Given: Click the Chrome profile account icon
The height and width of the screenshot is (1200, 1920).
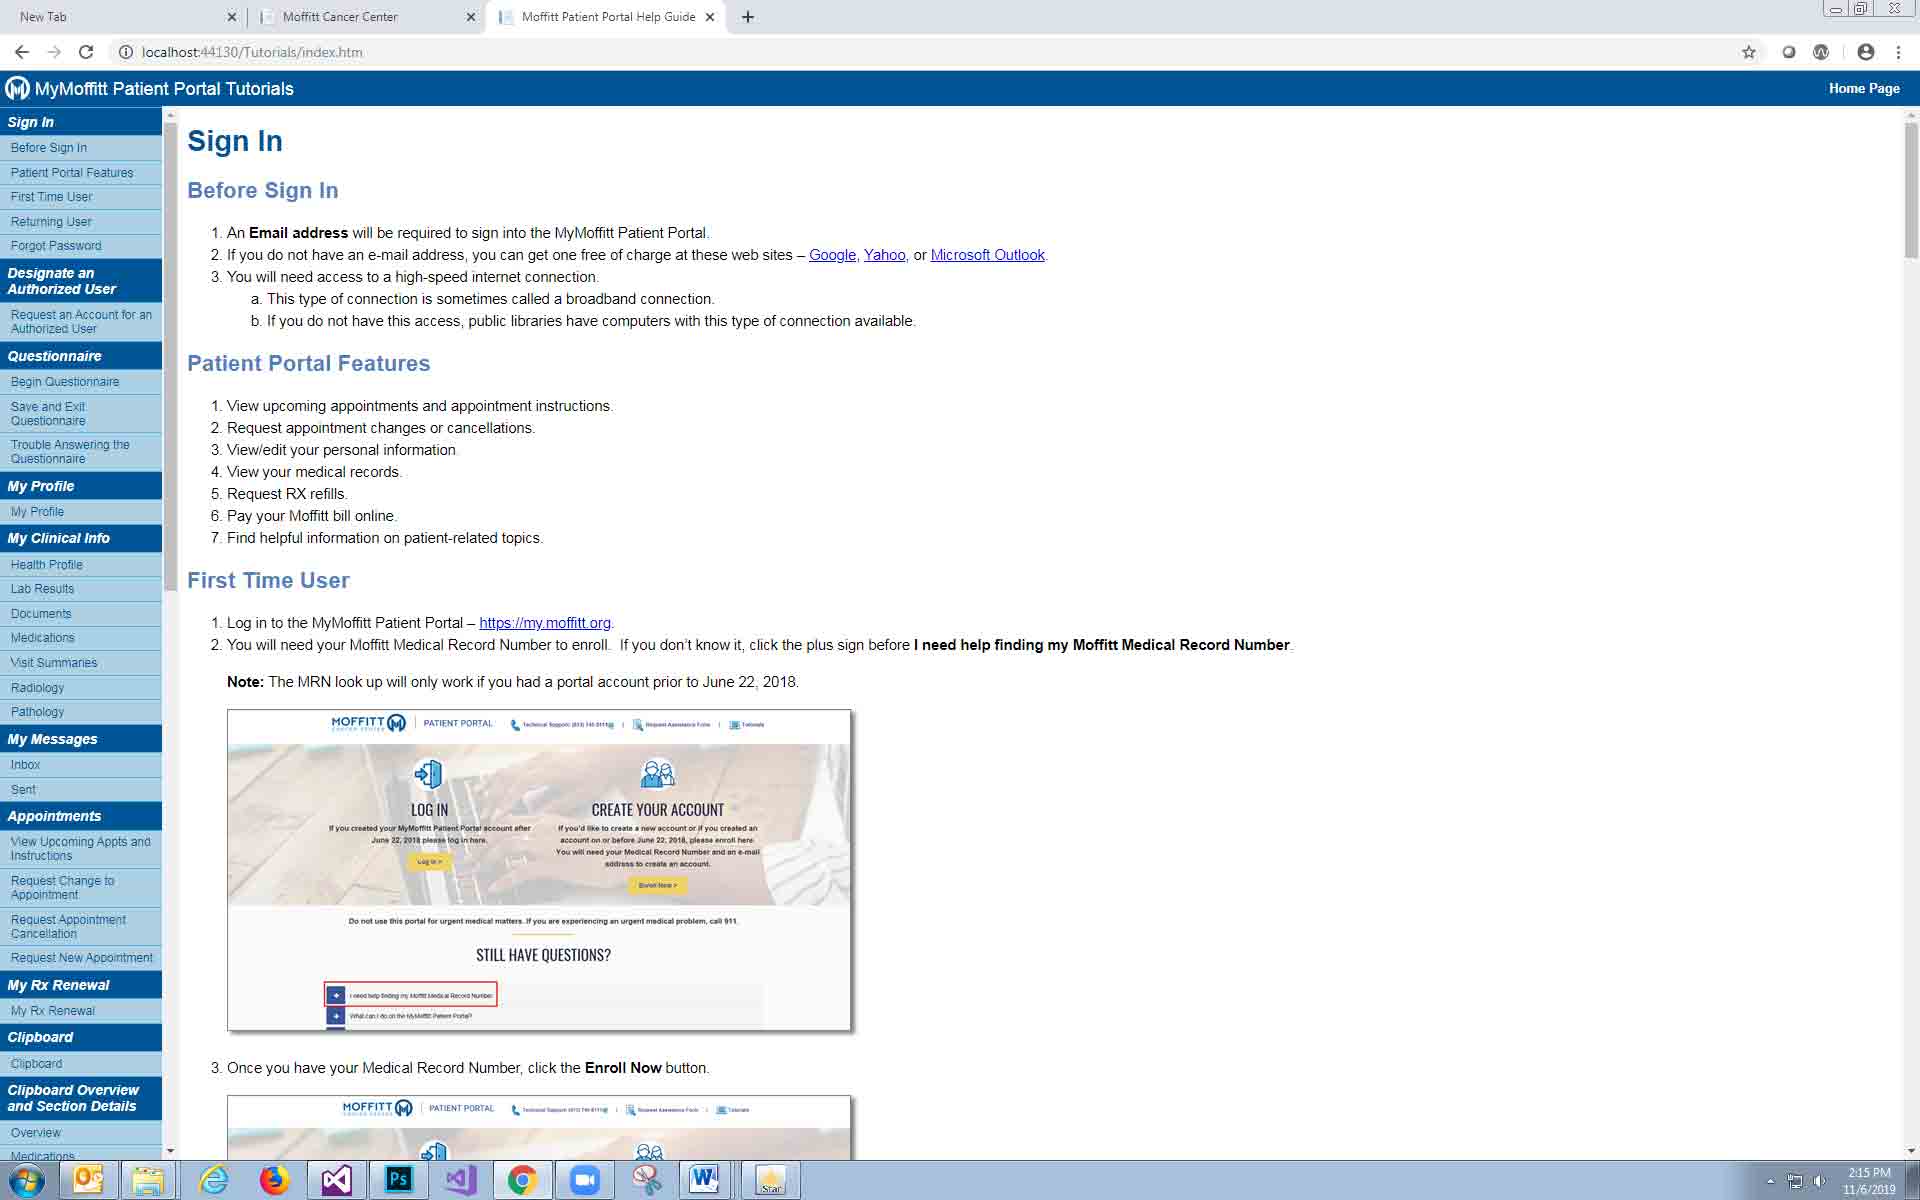Looking at the screenshot, I should point(1865,52).
